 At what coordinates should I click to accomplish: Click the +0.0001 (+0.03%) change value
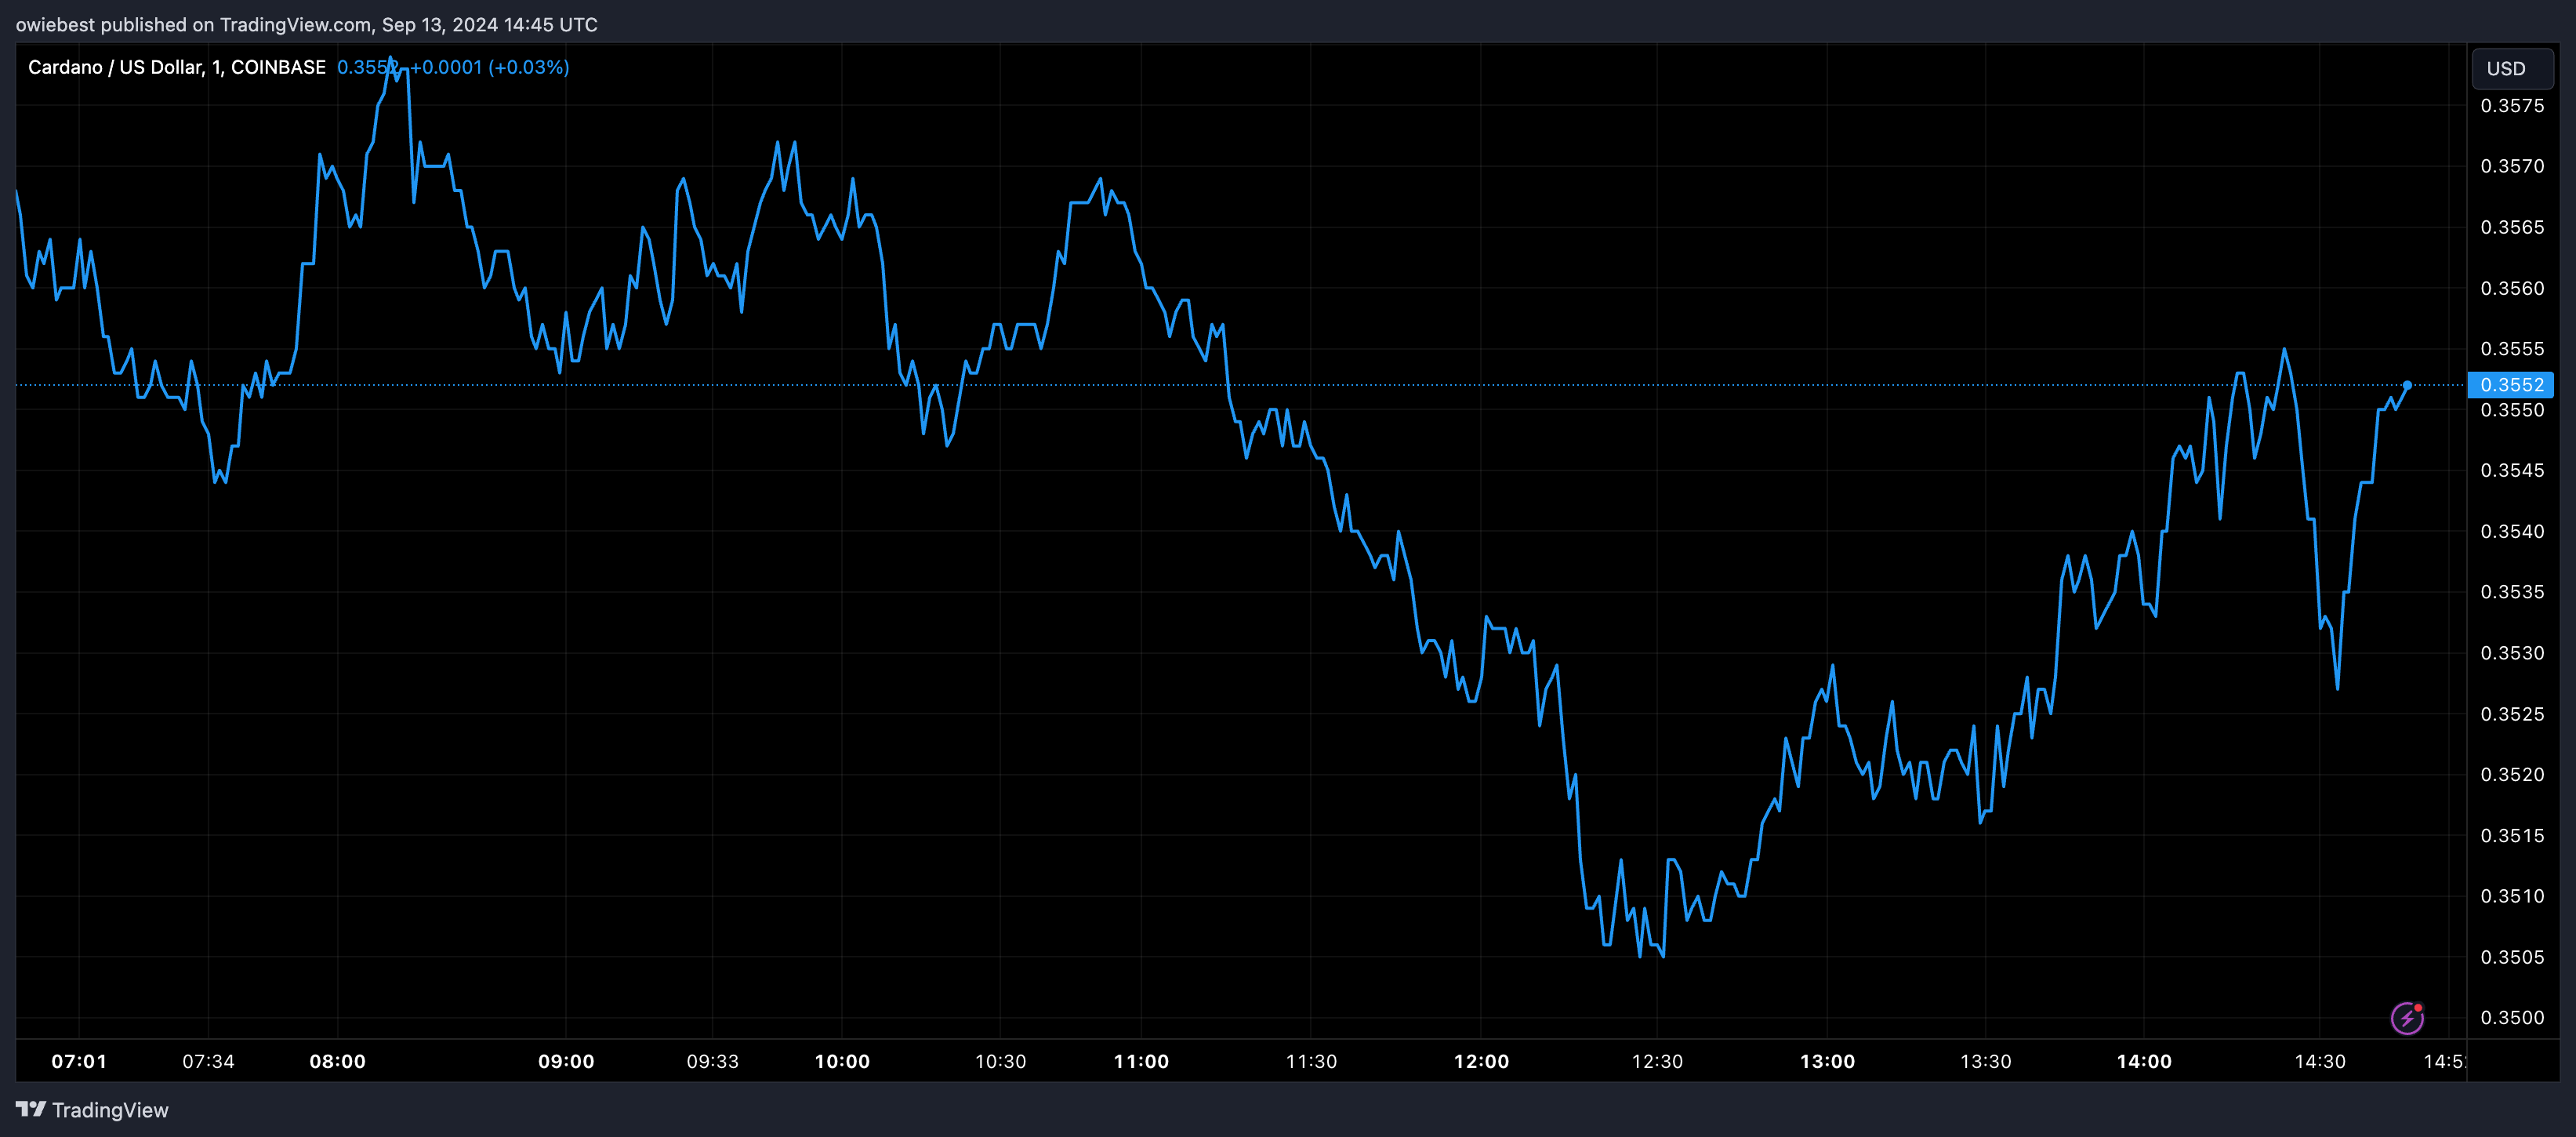pos(489,67)
